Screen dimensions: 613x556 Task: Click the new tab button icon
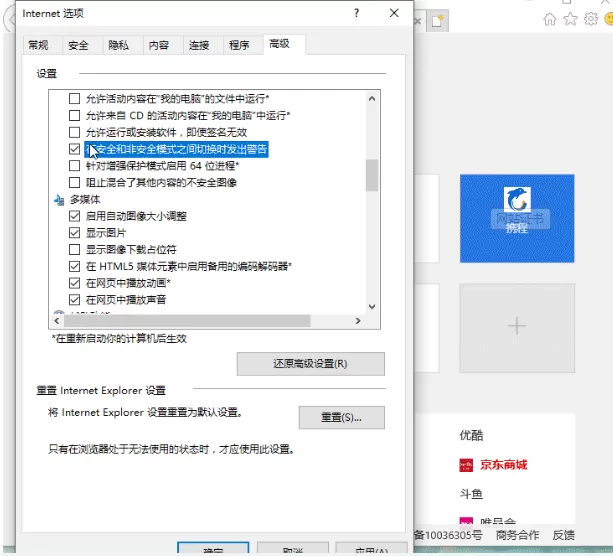437,21
